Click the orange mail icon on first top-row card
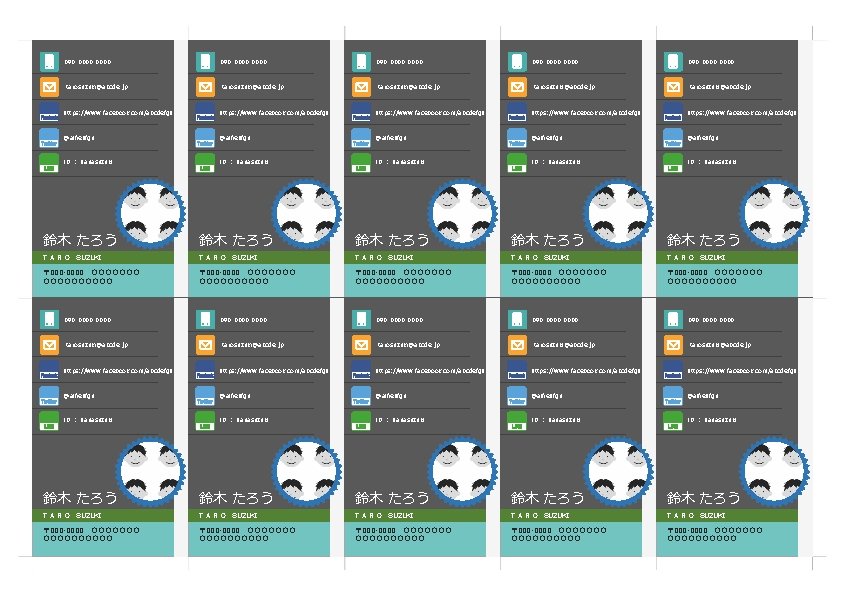 pos(49,87)
